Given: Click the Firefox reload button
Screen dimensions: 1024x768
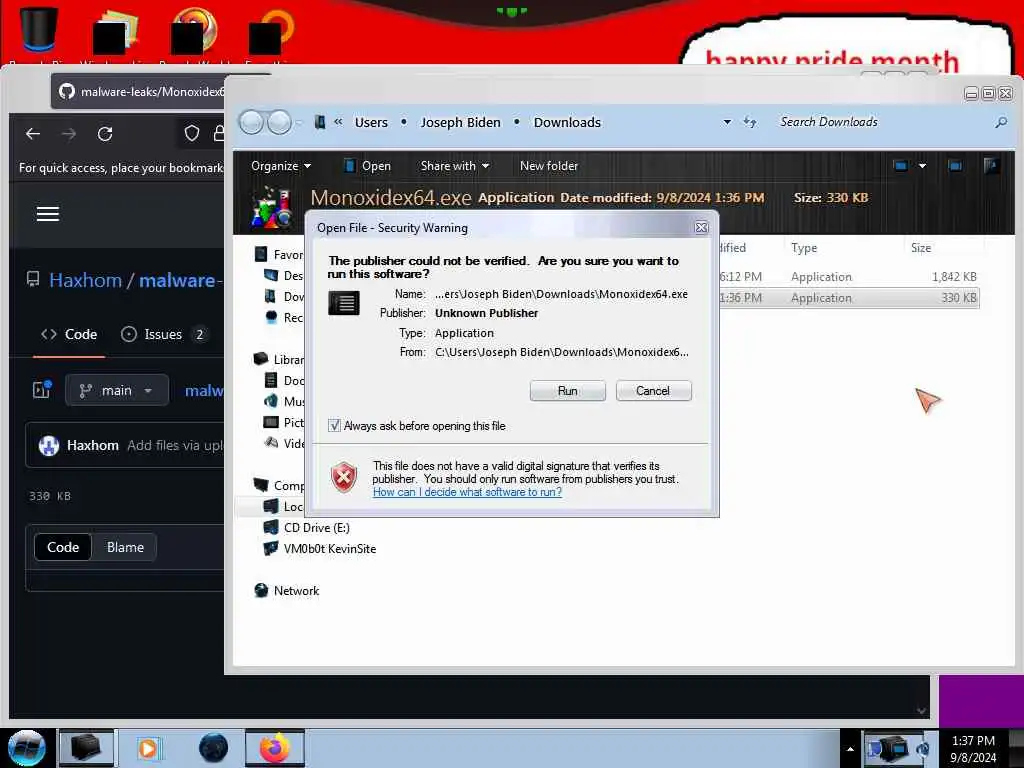Looking at the screenshot, I should pyautogui.click(x=105, y=134).
